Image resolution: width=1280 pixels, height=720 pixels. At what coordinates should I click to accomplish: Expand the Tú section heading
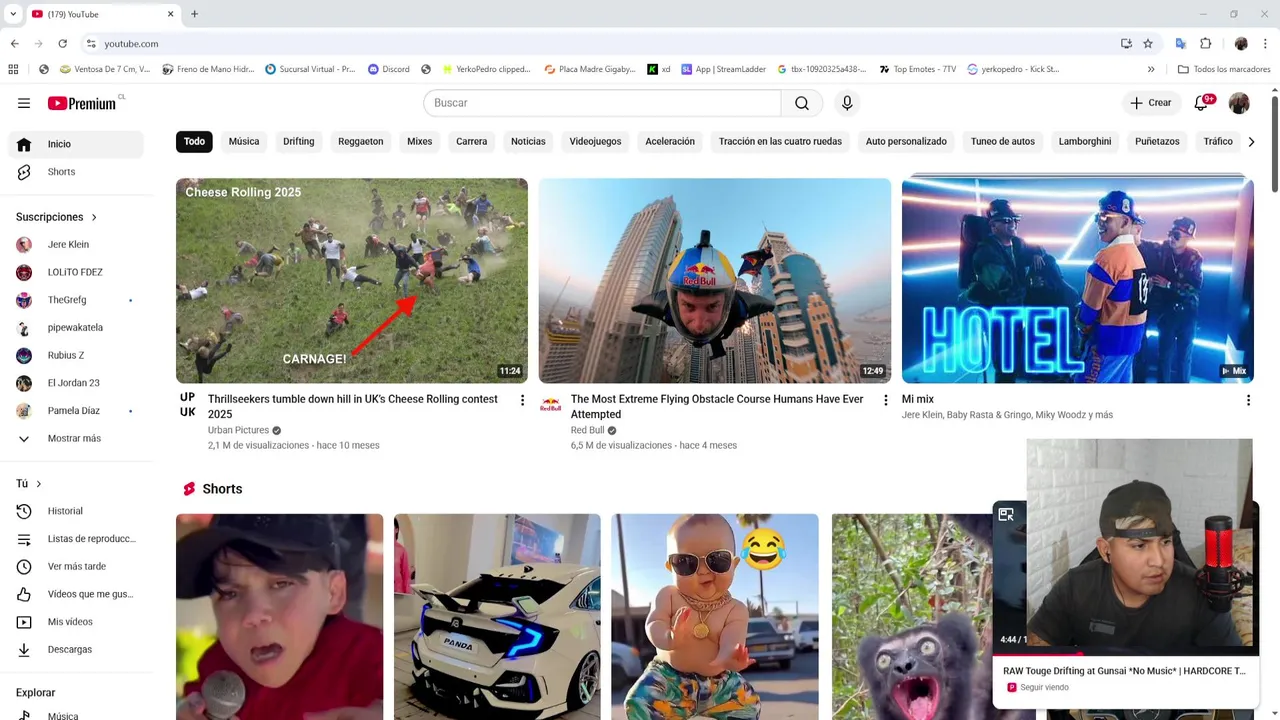click(x=29, y=484)
